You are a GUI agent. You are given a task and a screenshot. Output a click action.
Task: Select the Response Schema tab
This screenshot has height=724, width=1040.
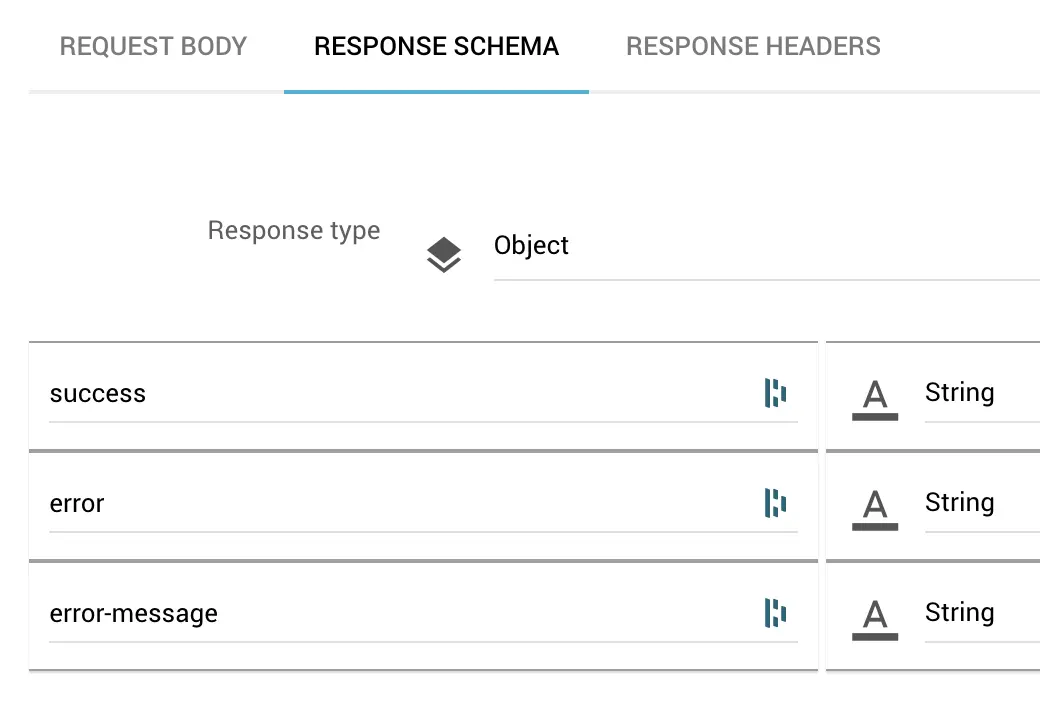tap(436, 46)
